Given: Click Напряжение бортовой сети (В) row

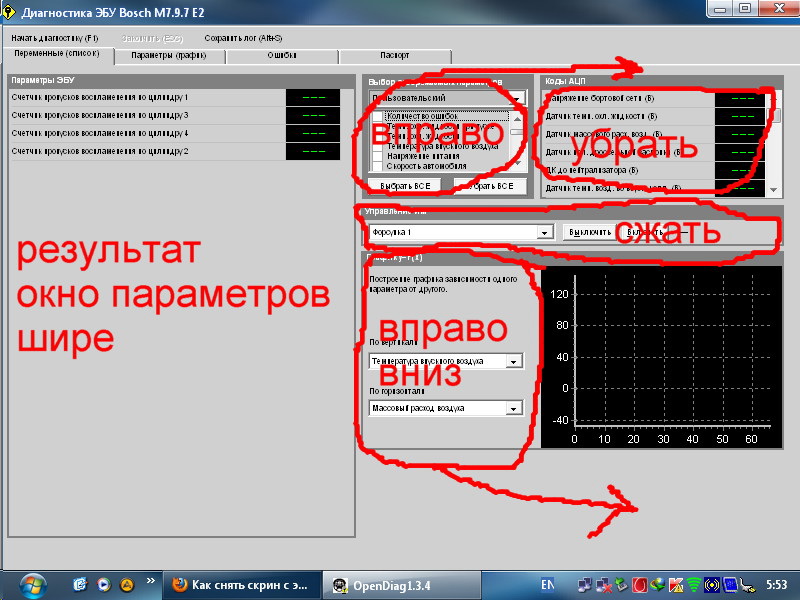Looking at the screenshot, I should [655, 98].
